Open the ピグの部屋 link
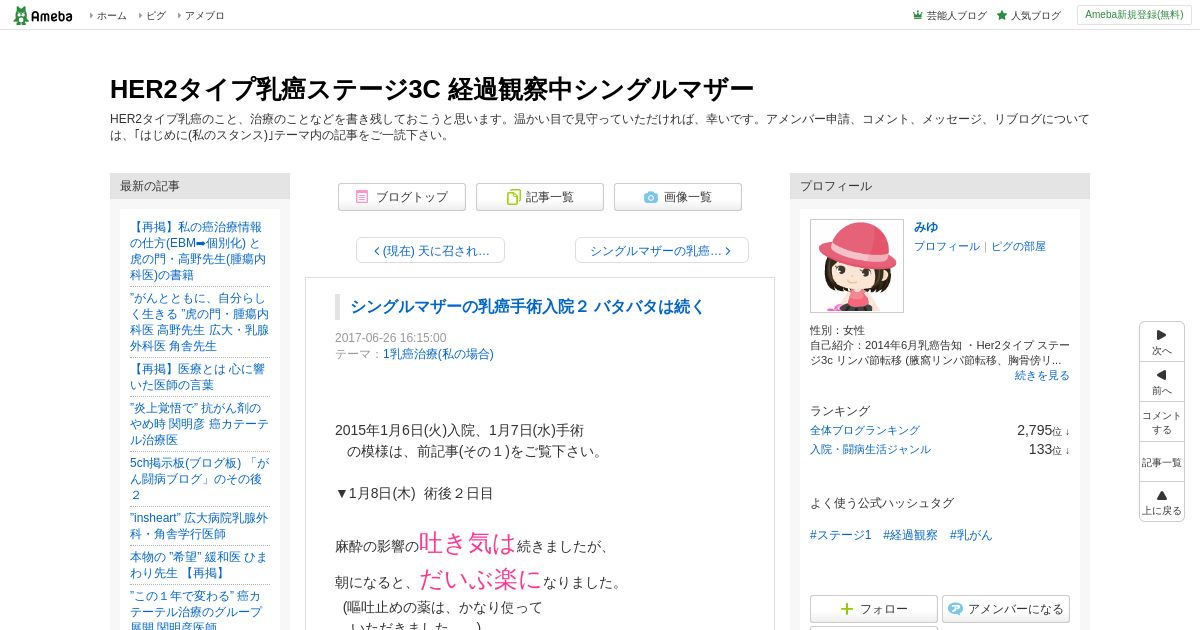 (1018, 246)
